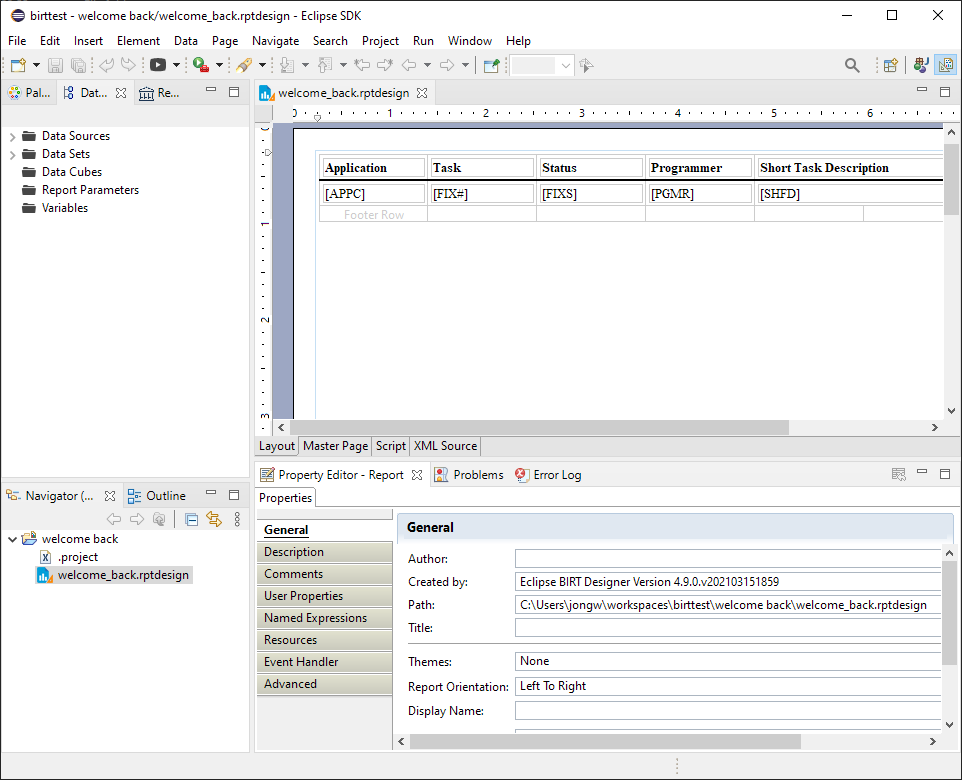Click Collapse All in Navigator toolbar
This screenshot has height=780, width=962.
(x=191, y=519)
